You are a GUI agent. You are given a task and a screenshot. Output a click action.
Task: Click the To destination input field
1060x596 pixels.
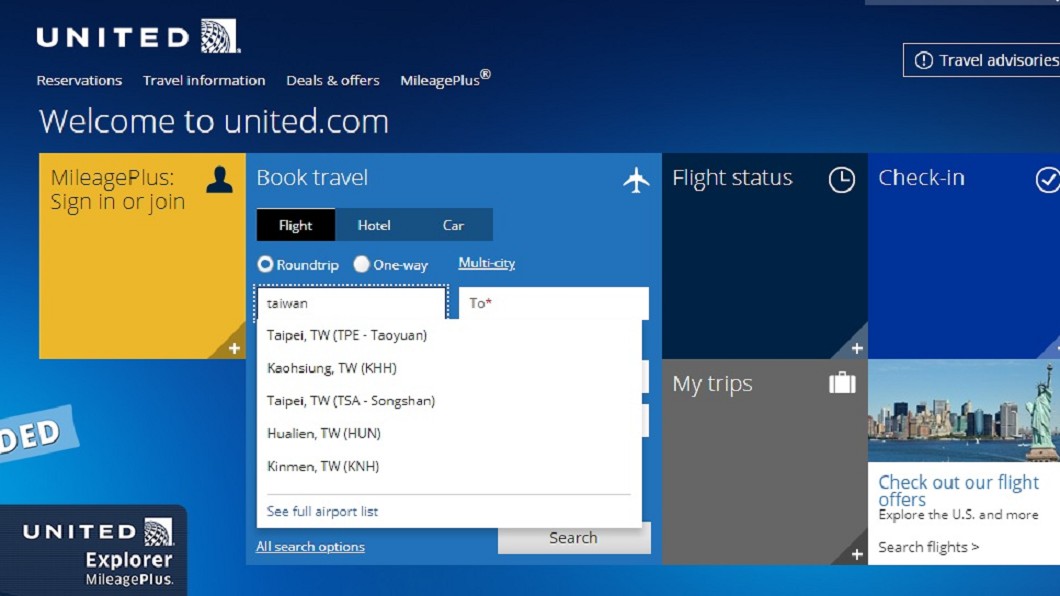pyautogui.click(x=554, y=303)
